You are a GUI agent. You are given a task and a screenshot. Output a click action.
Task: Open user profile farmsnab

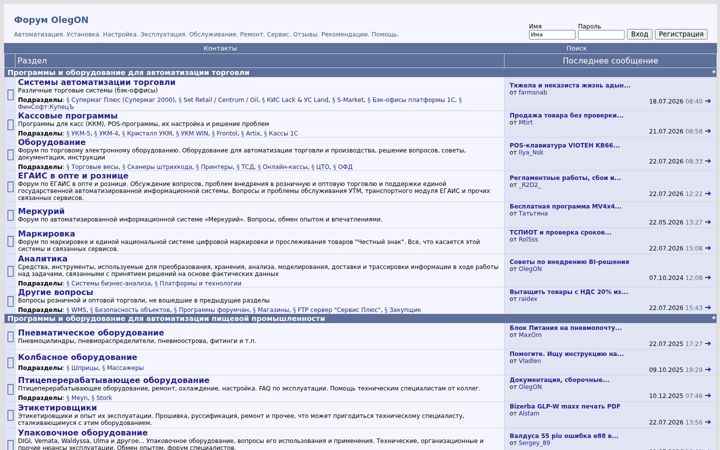click(x=533, y=92)
